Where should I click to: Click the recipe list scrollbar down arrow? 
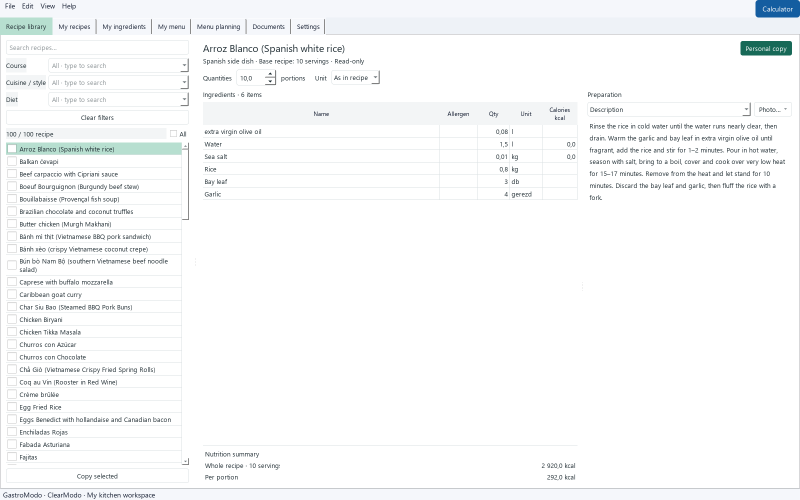[185, 461]
